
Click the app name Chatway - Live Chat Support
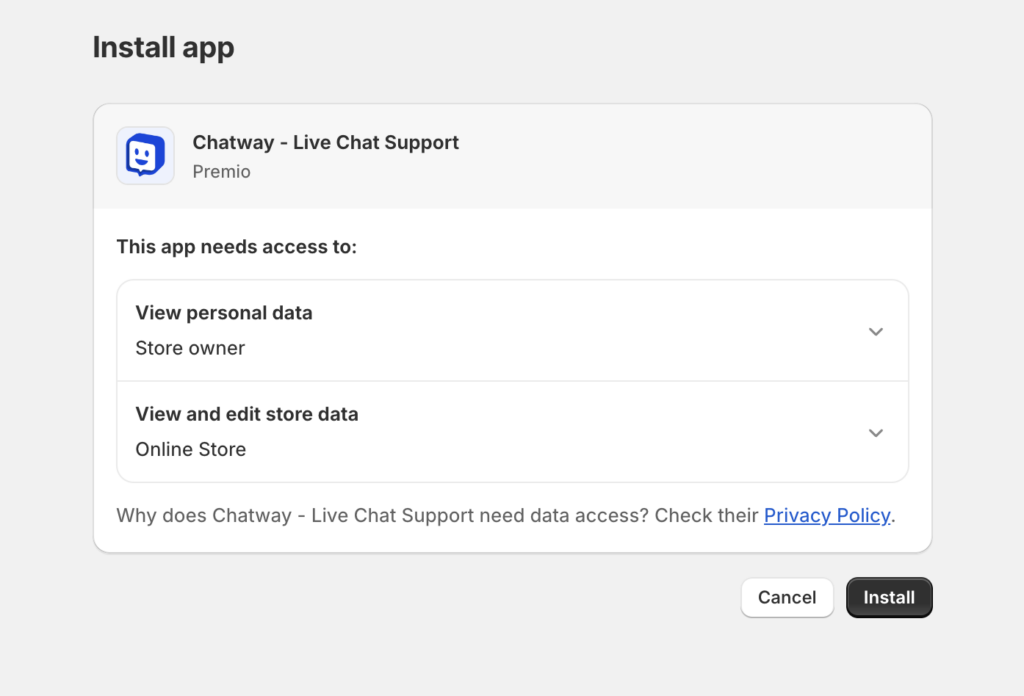tap(326, 142)
